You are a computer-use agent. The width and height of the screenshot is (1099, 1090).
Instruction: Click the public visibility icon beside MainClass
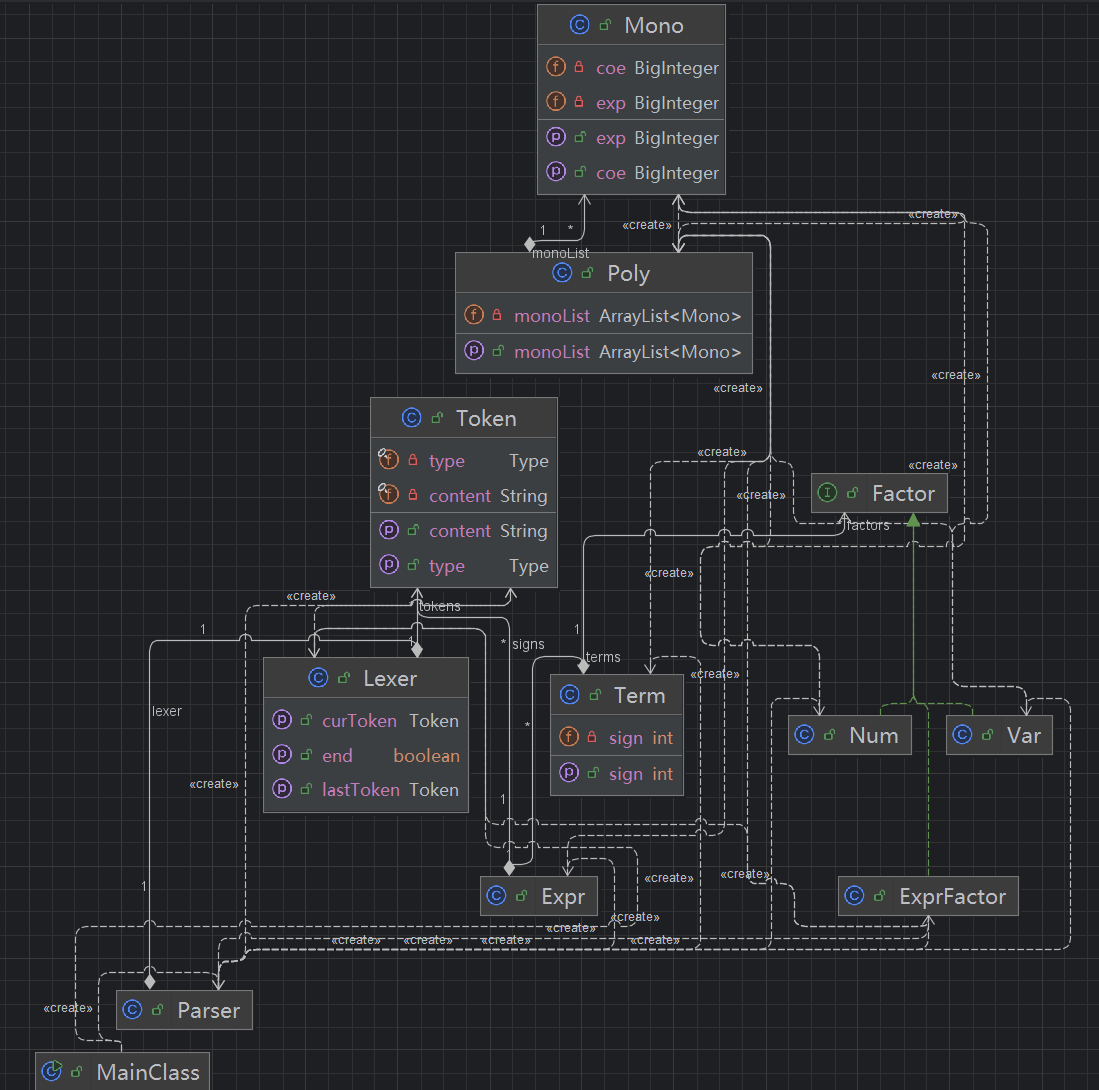point(77,1071)
